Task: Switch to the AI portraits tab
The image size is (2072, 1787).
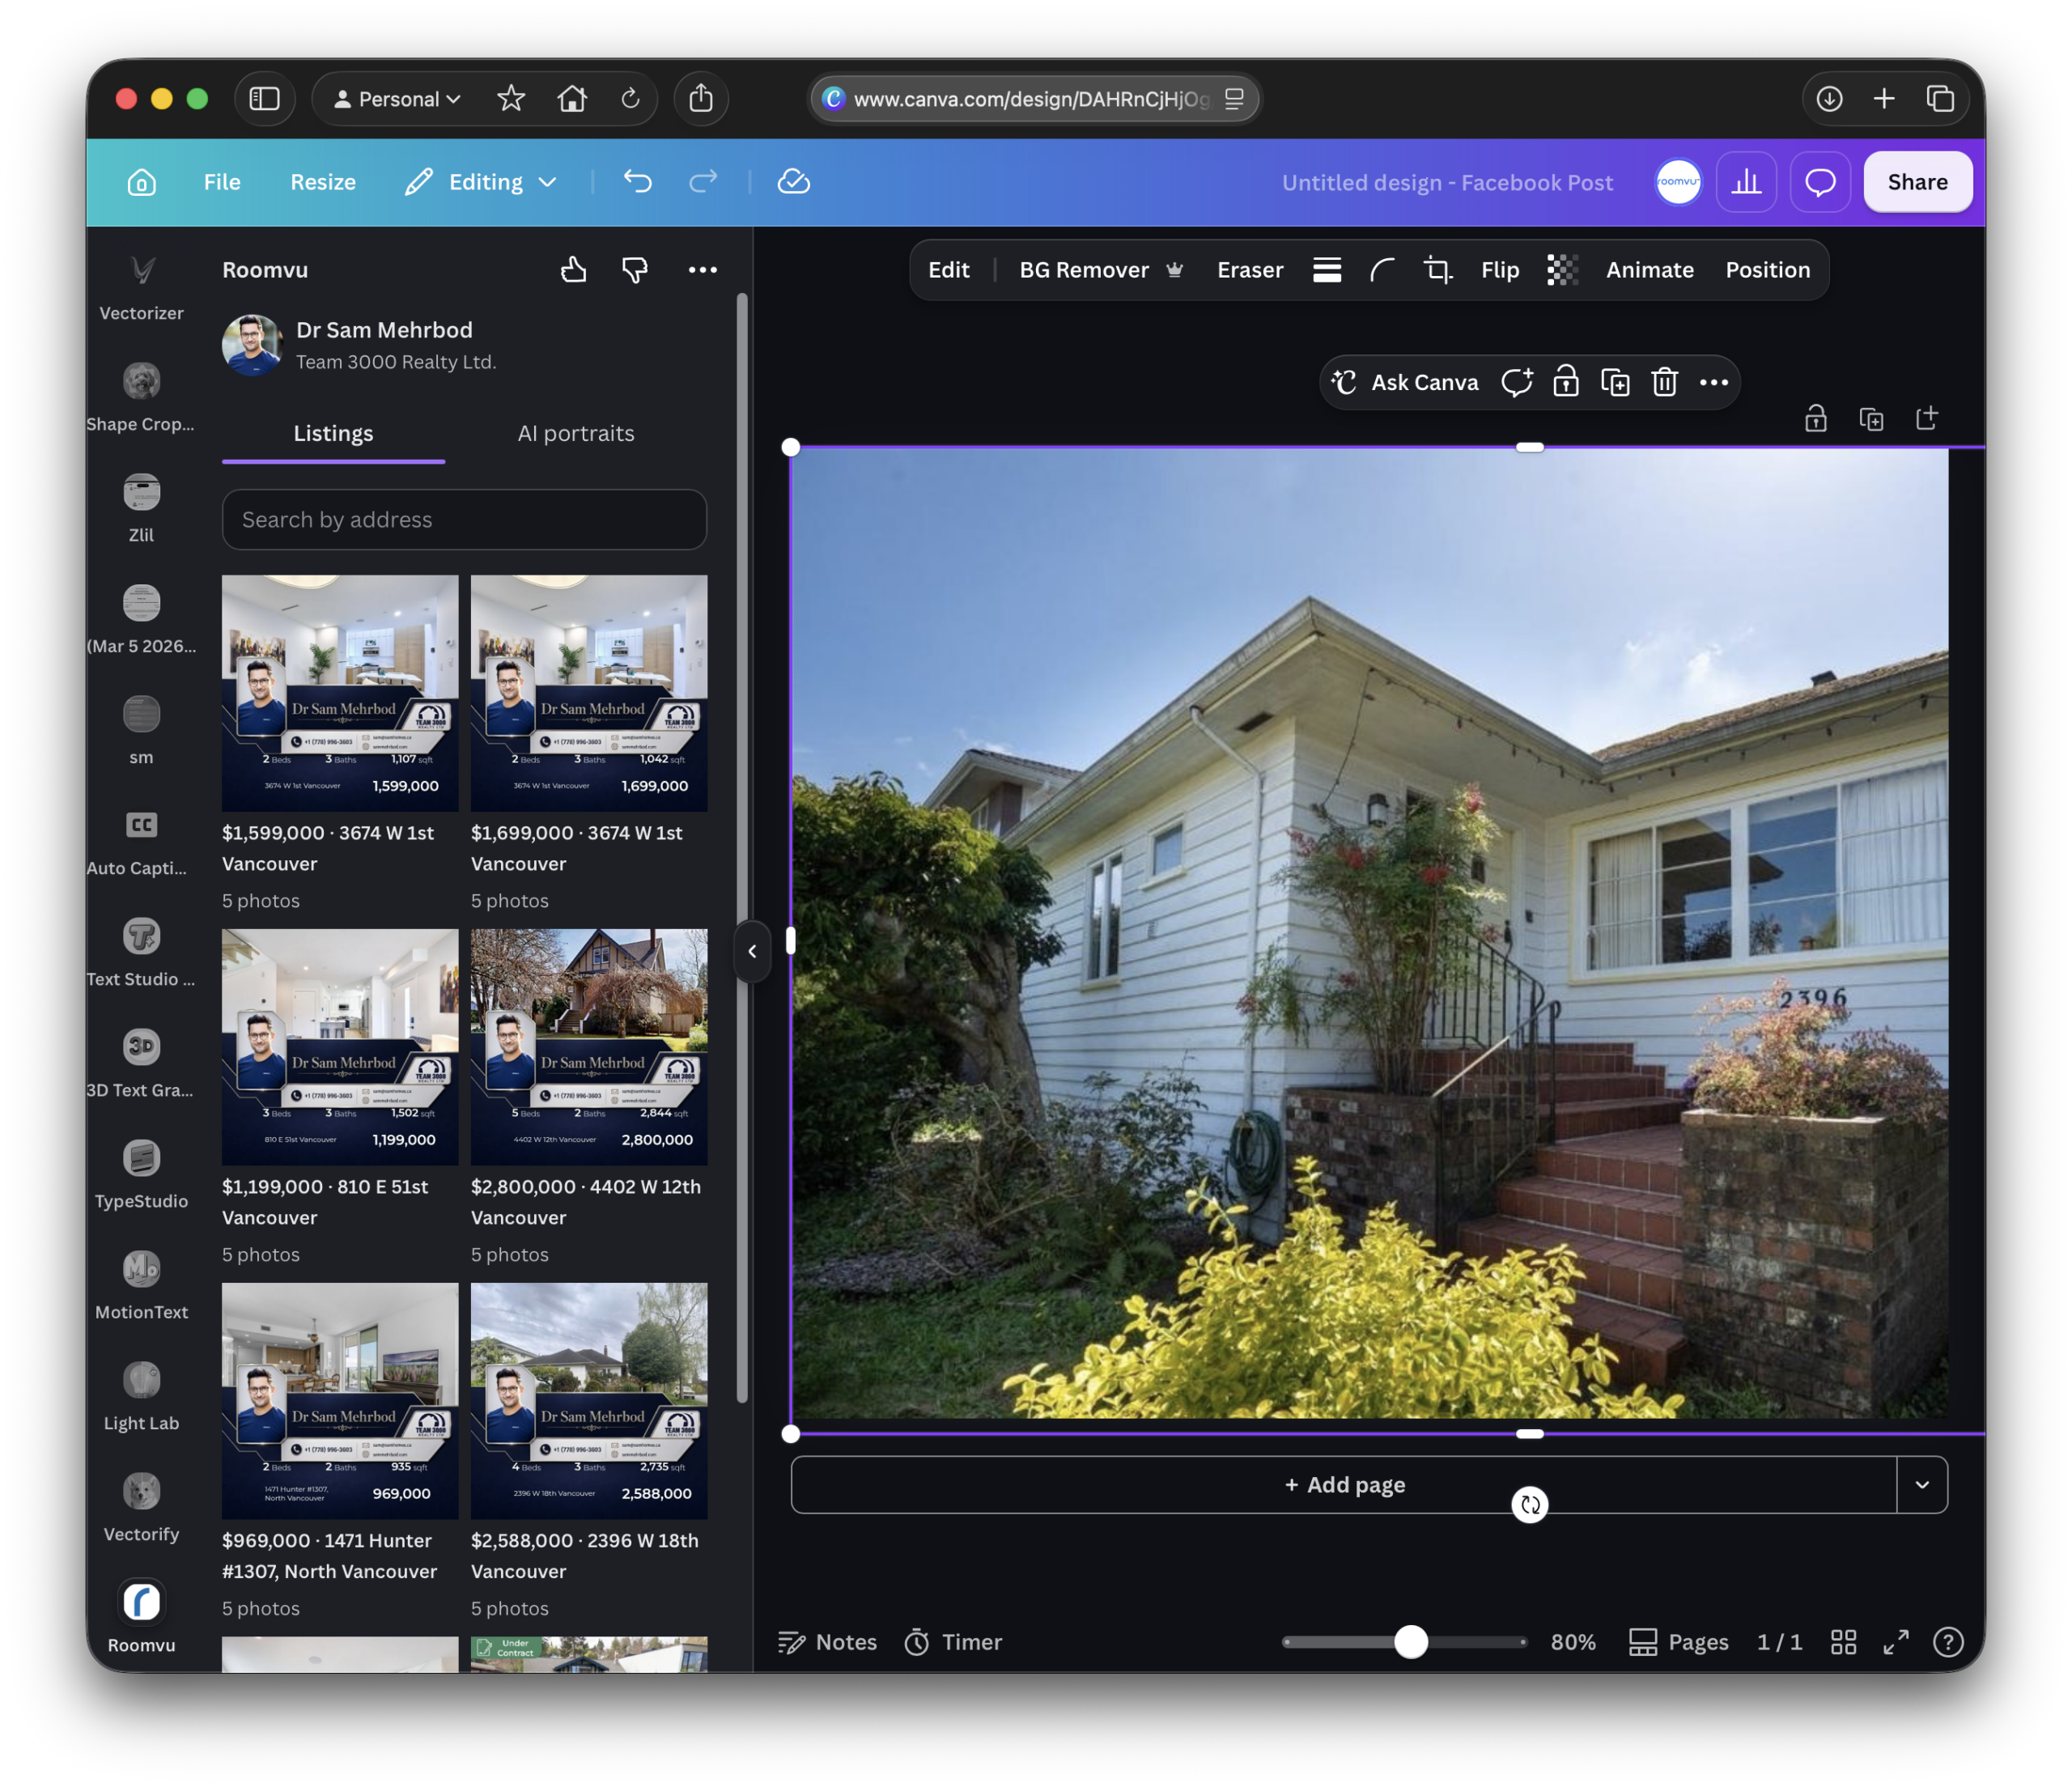Action: click(576, 433)
